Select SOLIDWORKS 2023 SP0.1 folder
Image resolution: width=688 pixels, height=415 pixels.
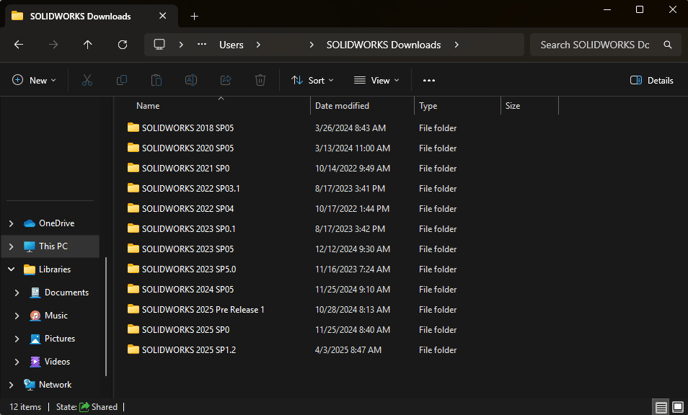click(189, 229)
